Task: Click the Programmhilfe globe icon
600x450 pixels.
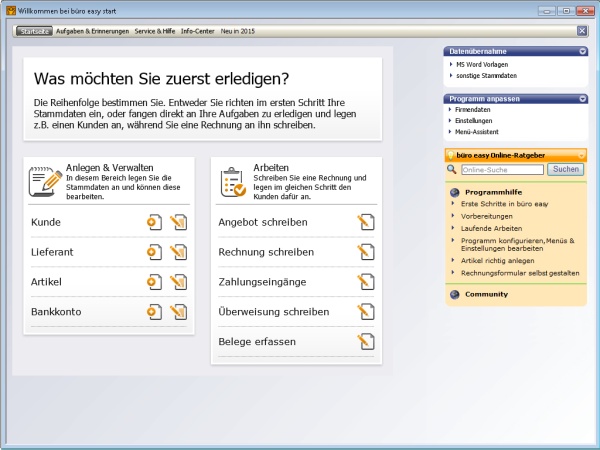Action: 455,192
